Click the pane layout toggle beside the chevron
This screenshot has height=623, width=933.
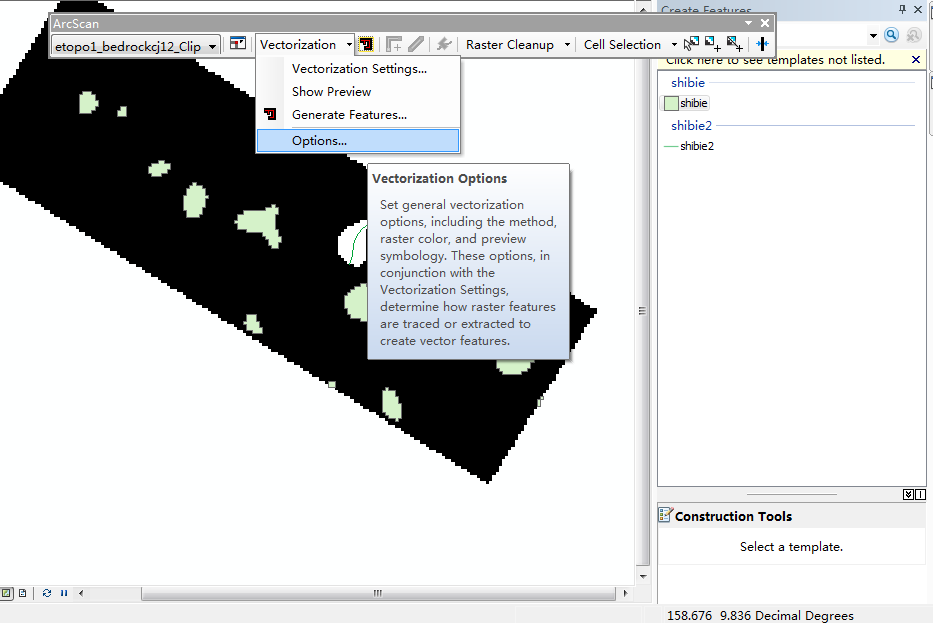point(921,494)
